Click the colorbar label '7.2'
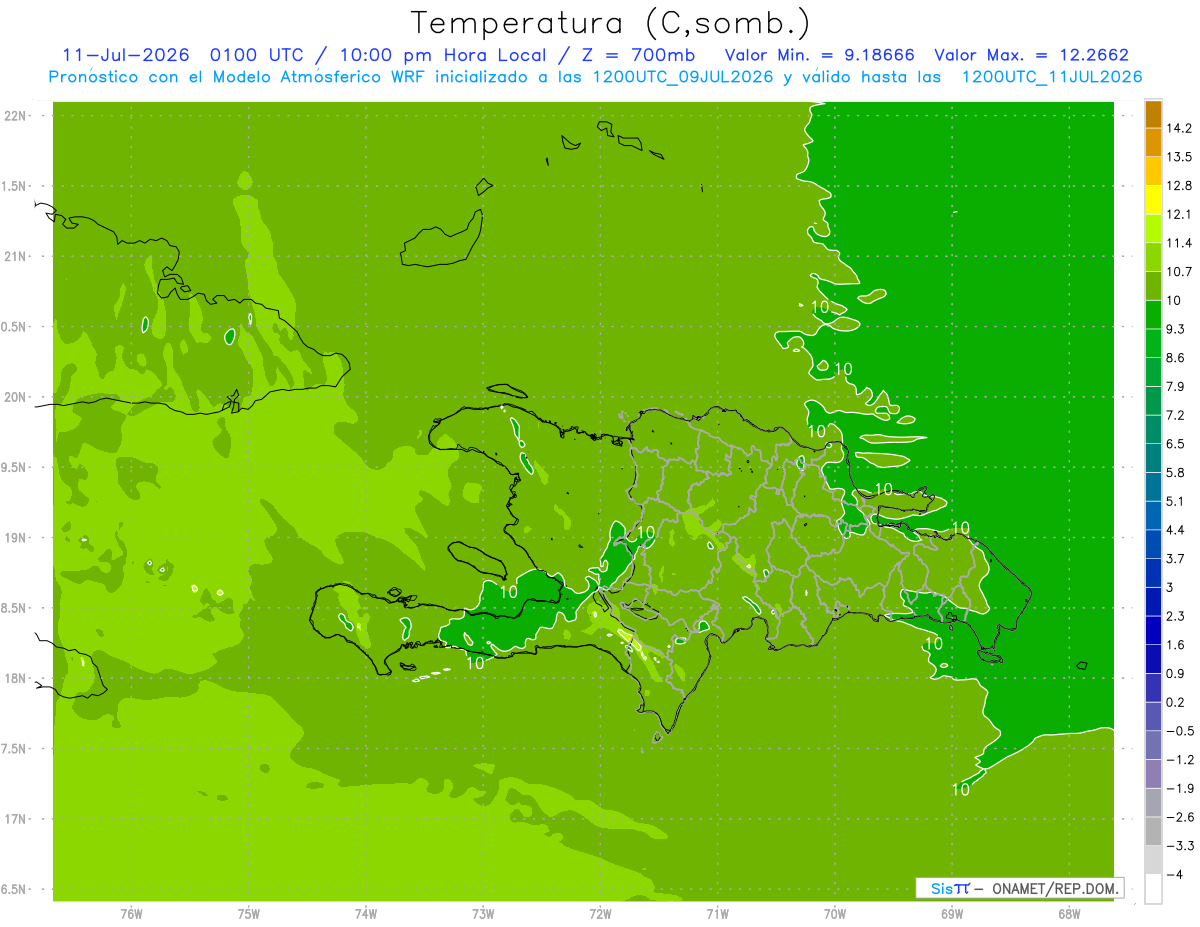1200x927 pixels. (x=1175, y=415)
